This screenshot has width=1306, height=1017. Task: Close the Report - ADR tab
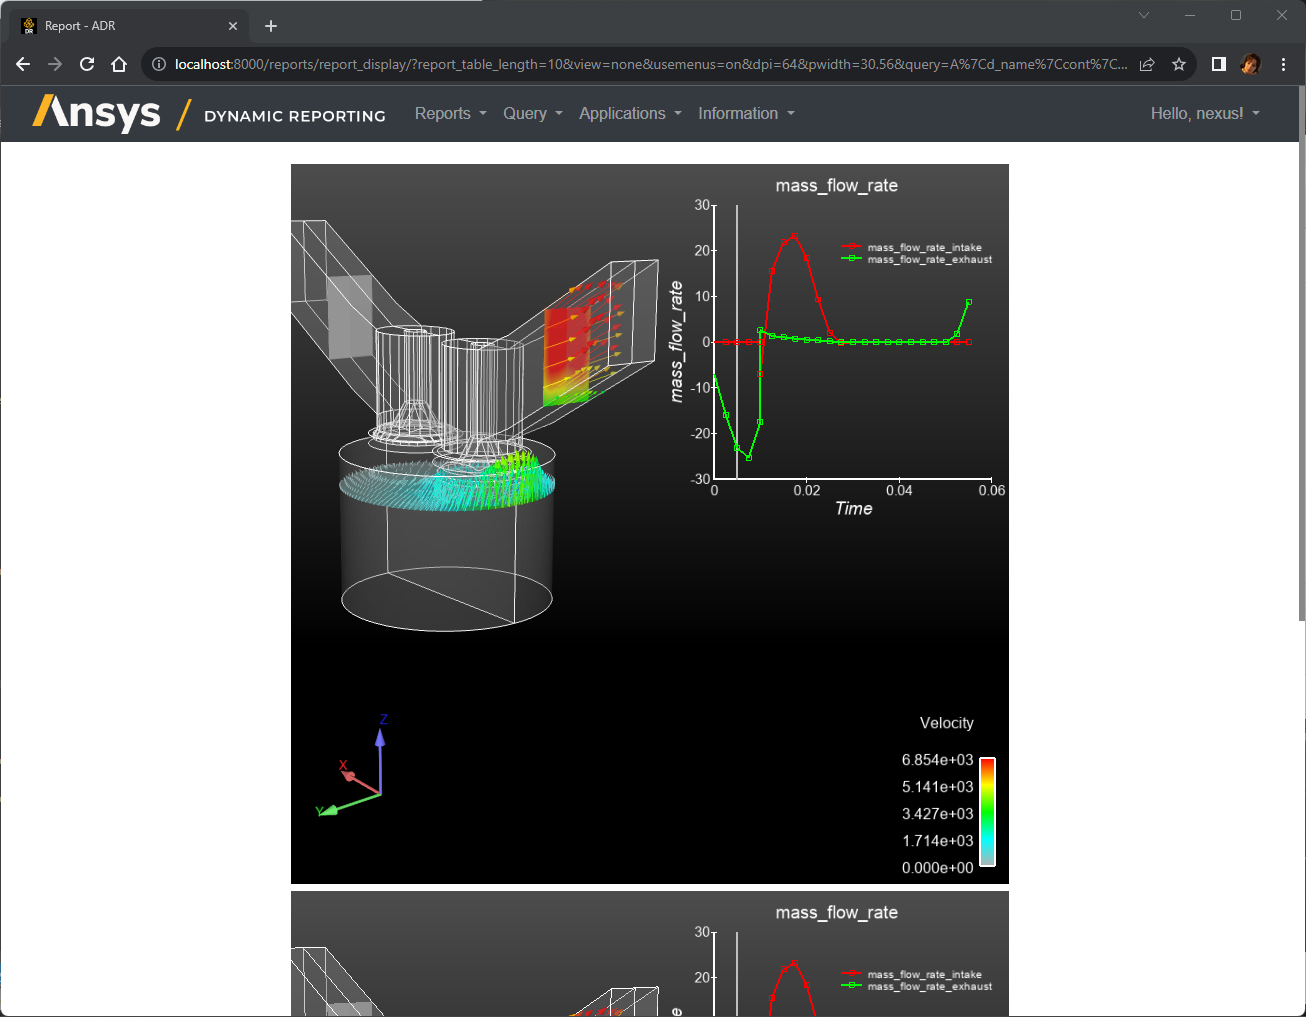(x=233, y=26)
